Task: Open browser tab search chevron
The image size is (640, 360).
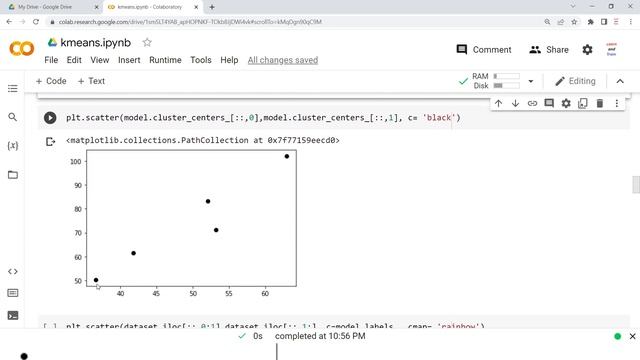Action: 573,7
